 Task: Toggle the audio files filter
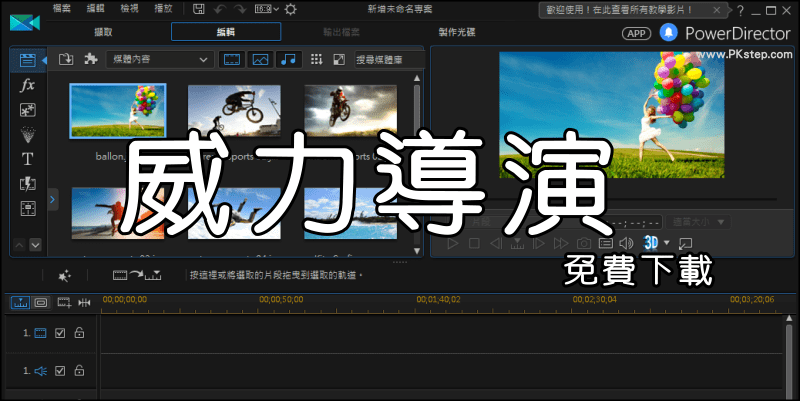click(x=288, y=60)
